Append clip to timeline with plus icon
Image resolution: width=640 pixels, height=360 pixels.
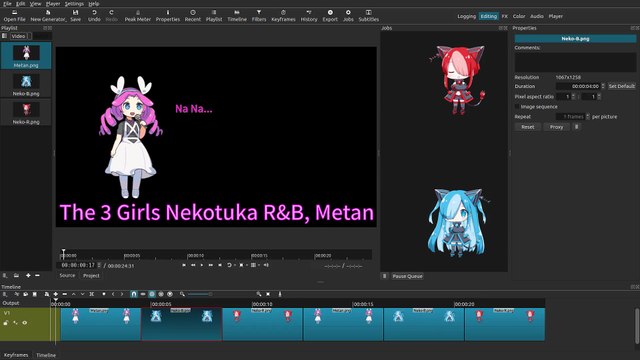click(56, 294)
